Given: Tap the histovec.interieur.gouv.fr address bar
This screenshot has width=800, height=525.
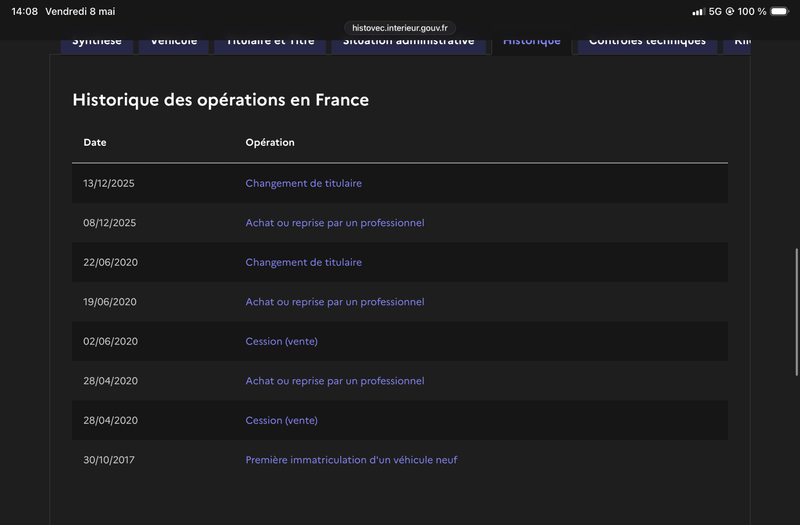Looking at the screenshot, I should [399, 28].
